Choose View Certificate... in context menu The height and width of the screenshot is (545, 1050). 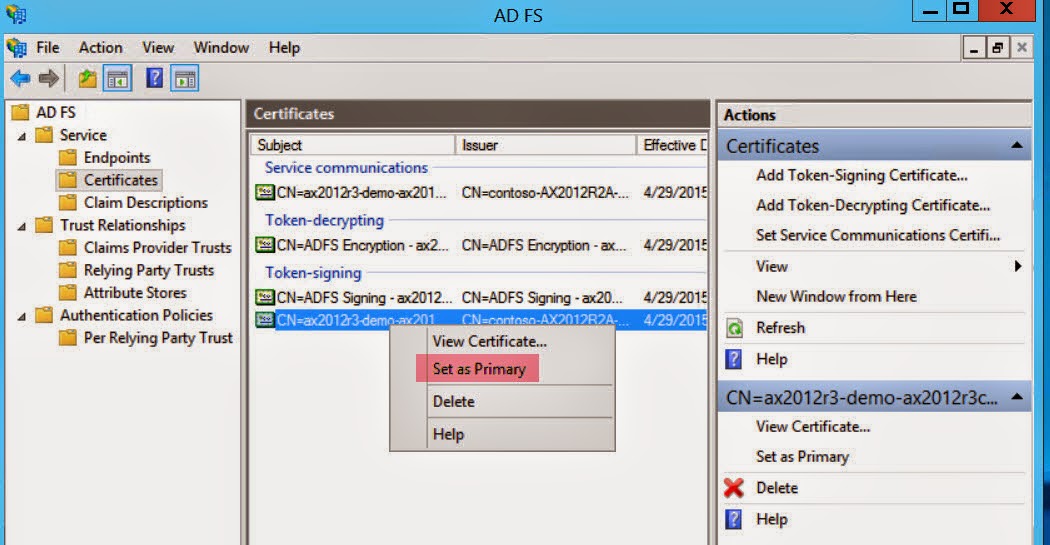(x=490, y=341)
